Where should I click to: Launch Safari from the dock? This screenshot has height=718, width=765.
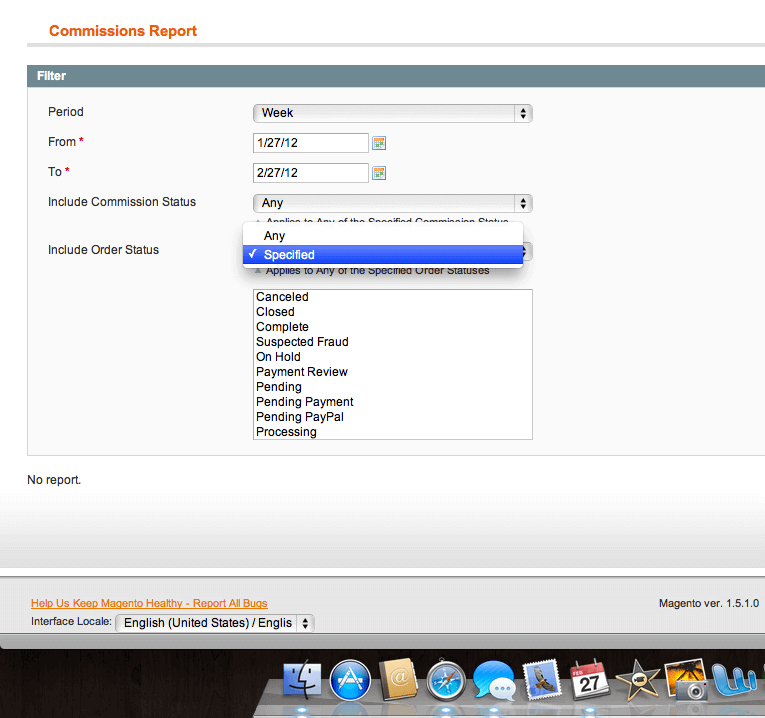click(x=446, y=682)
